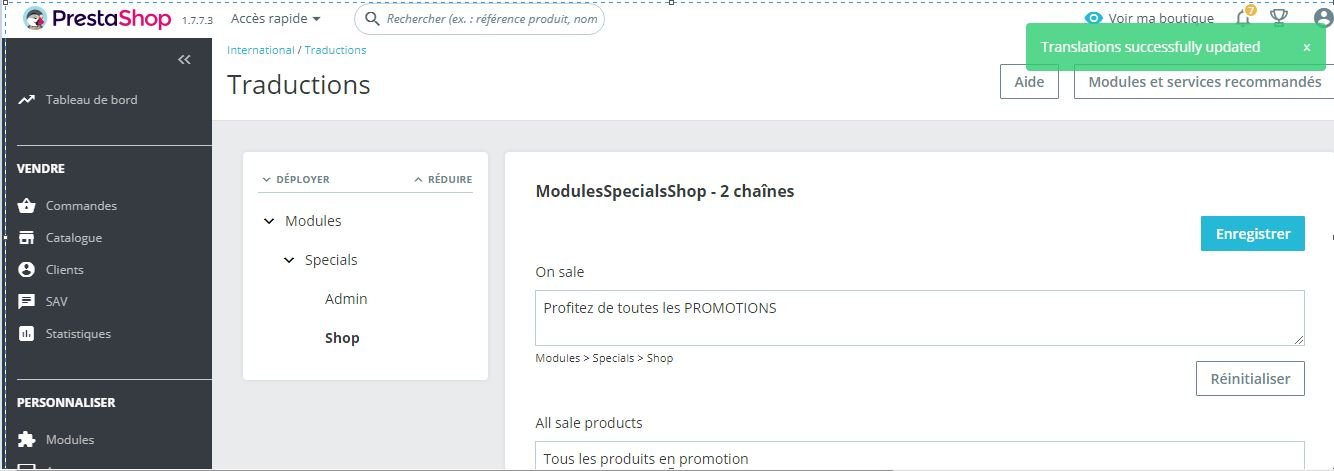Open Modules puzzle icon in sidebar
Screen dimensions: 1334x471
click(x=27, y=440)
